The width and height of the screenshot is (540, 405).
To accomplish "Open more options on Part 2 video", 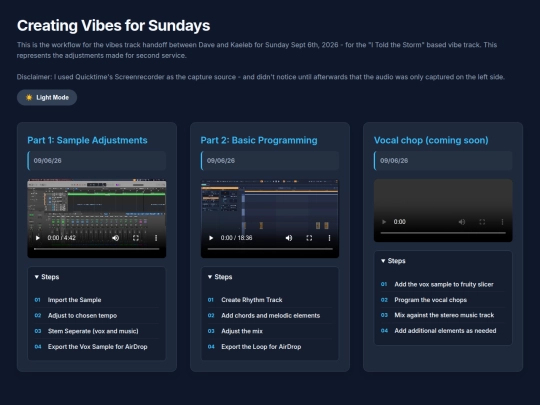I will (x=329, y=238).
